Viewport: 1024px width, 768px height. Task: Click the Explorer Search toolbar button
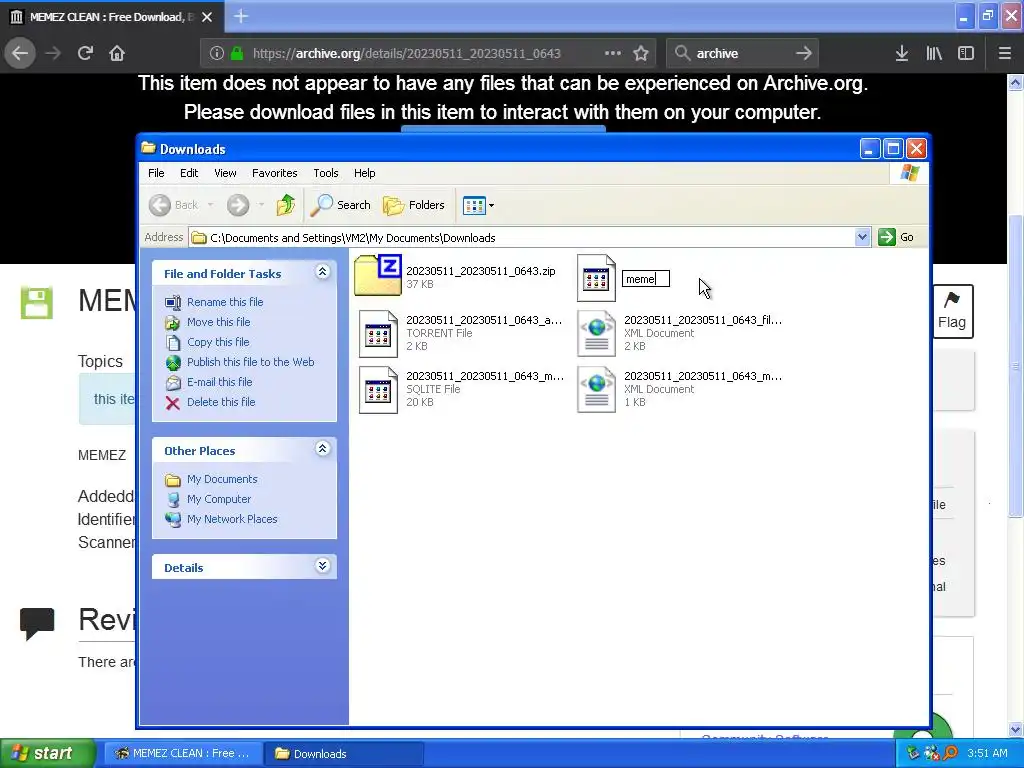(340, 205)
